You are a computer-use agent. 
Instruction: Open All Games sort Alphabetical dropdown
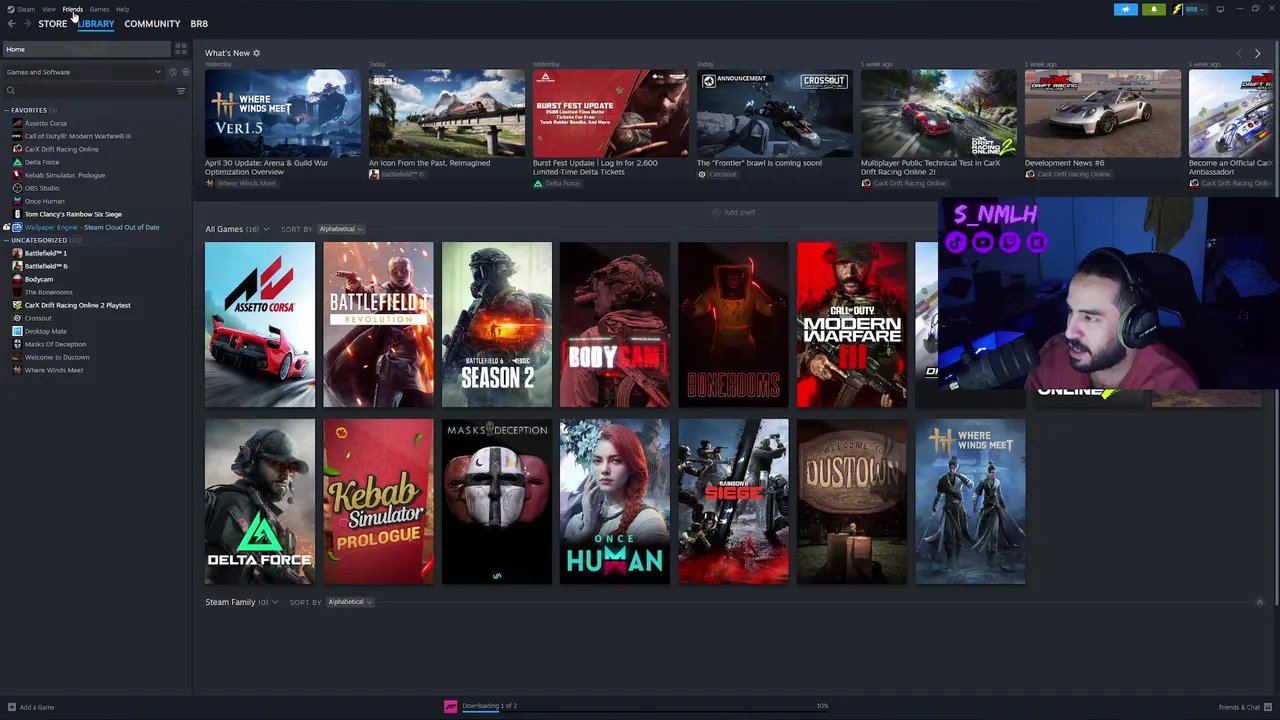341,229
